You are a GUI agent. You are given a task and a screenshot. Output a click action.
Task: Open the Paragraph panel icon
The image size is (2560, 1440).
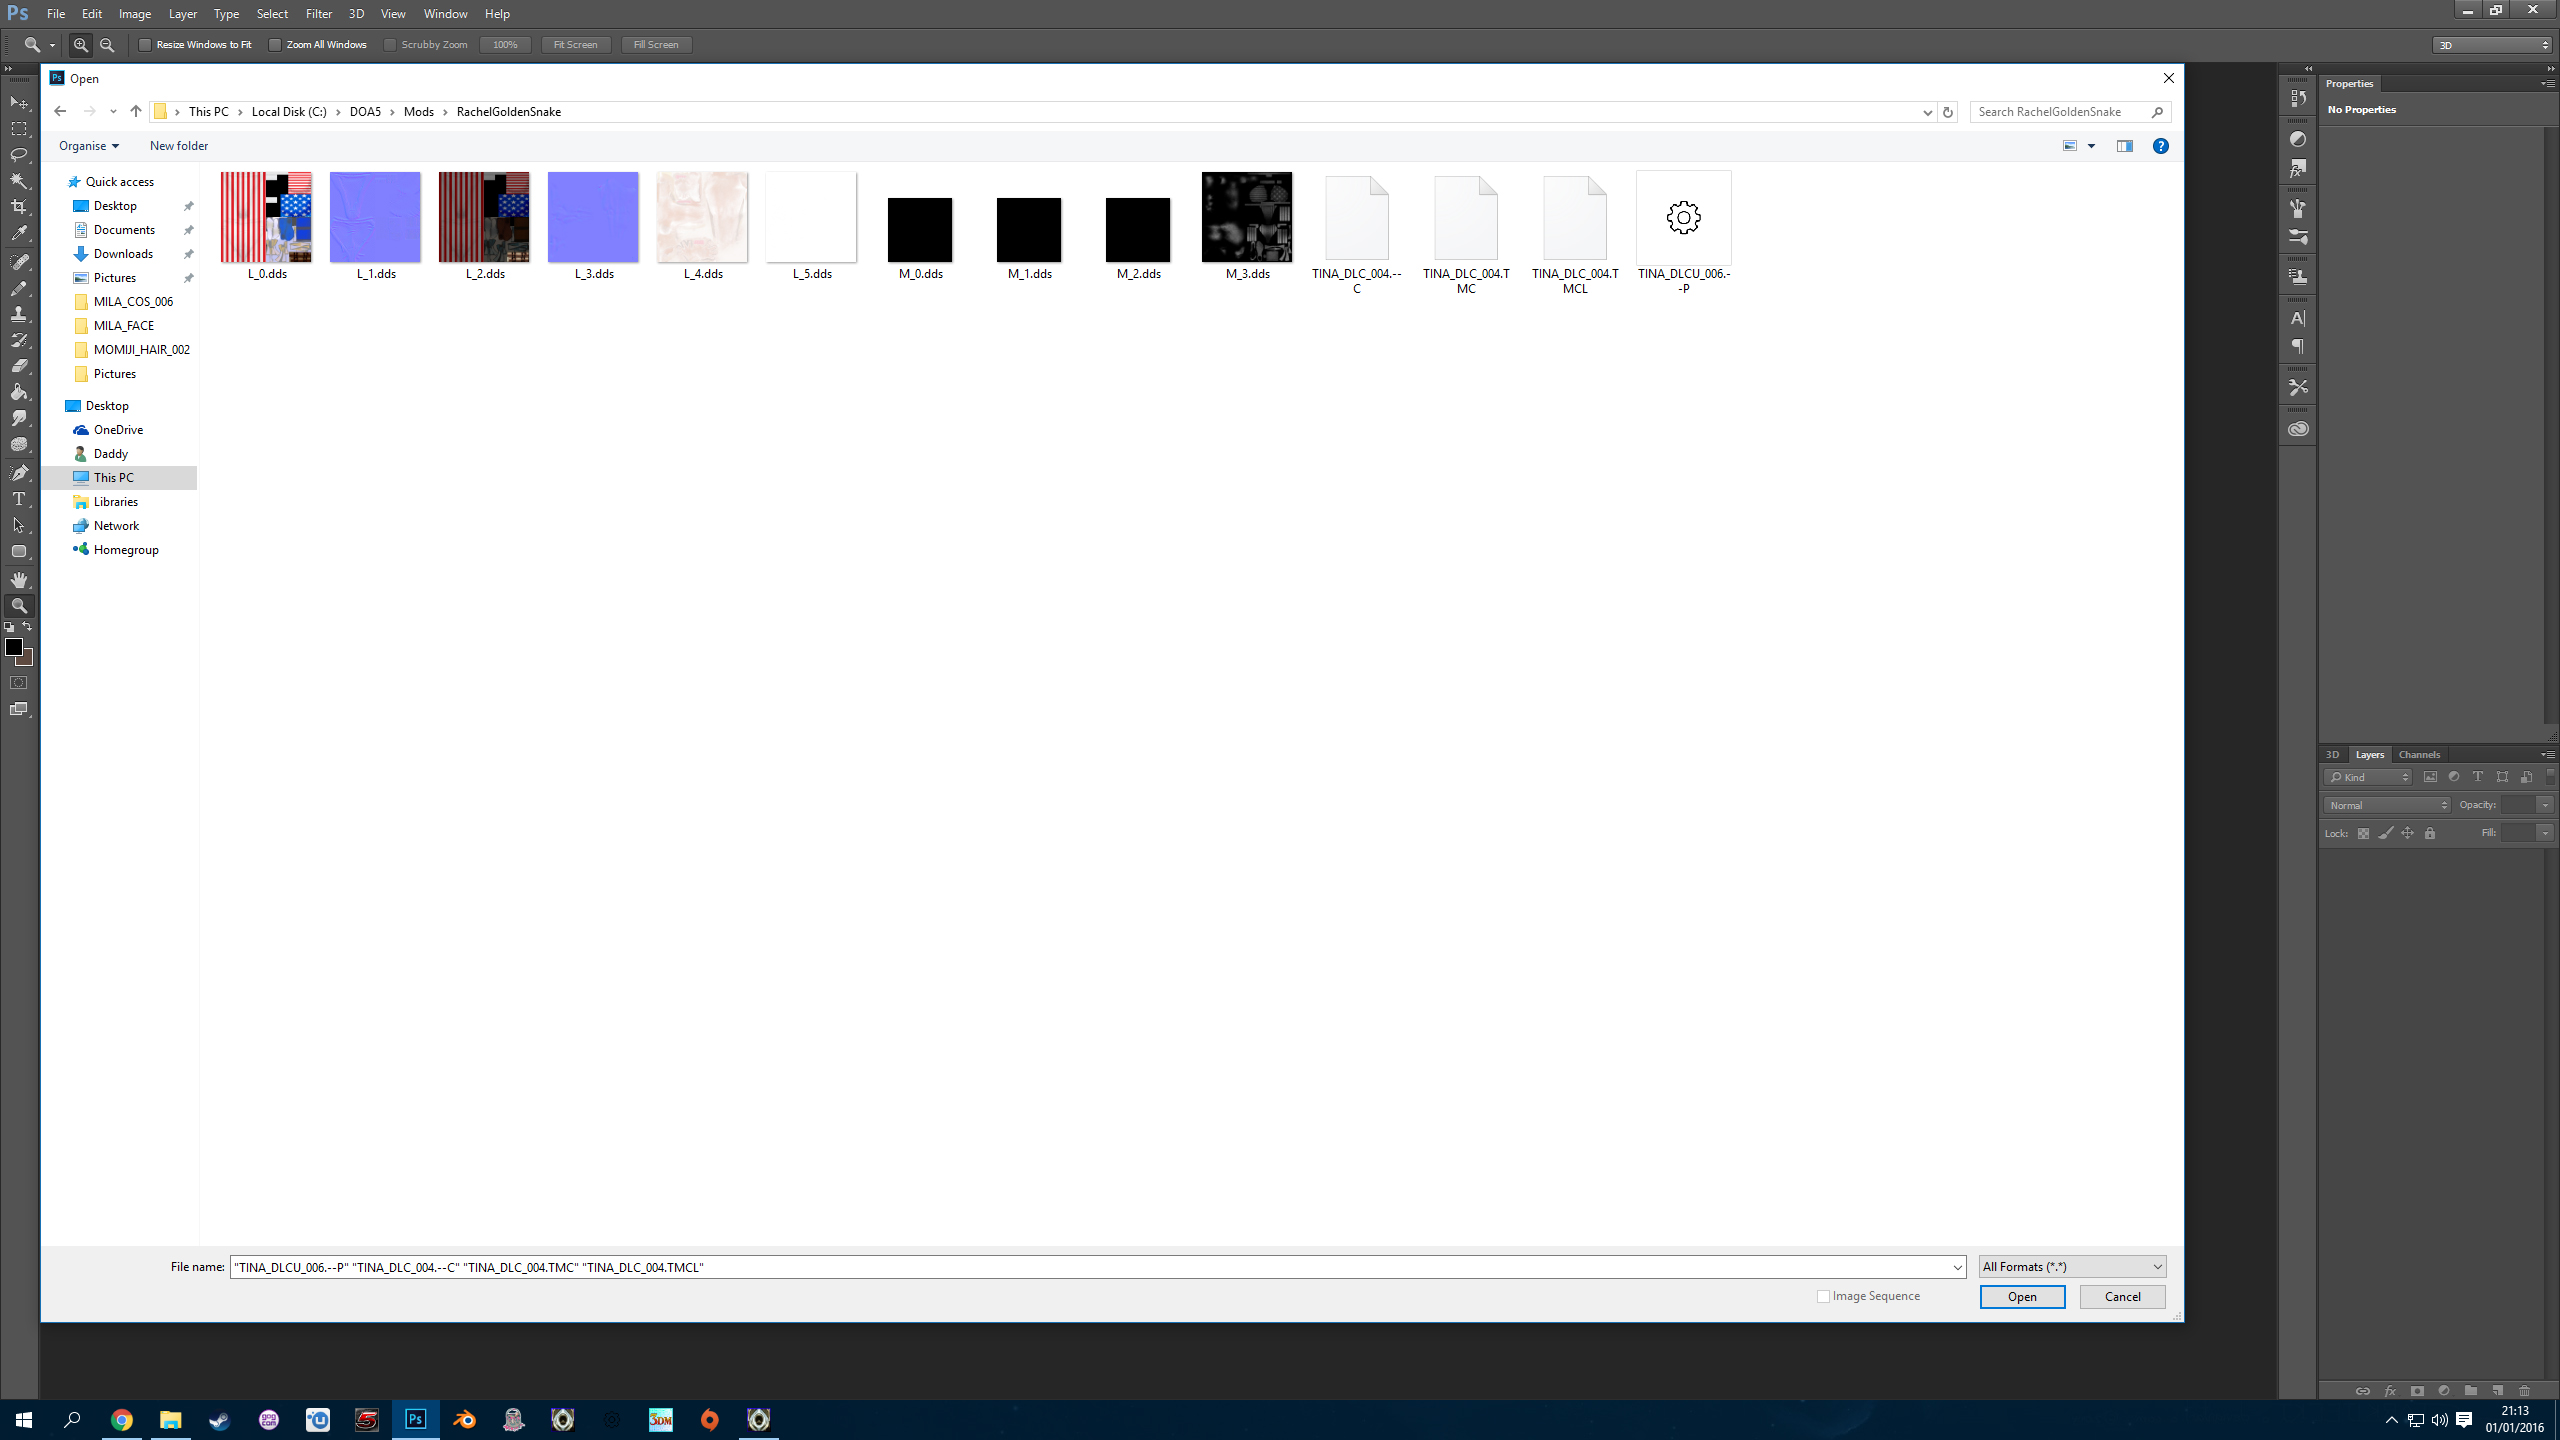pos(2298,347)
